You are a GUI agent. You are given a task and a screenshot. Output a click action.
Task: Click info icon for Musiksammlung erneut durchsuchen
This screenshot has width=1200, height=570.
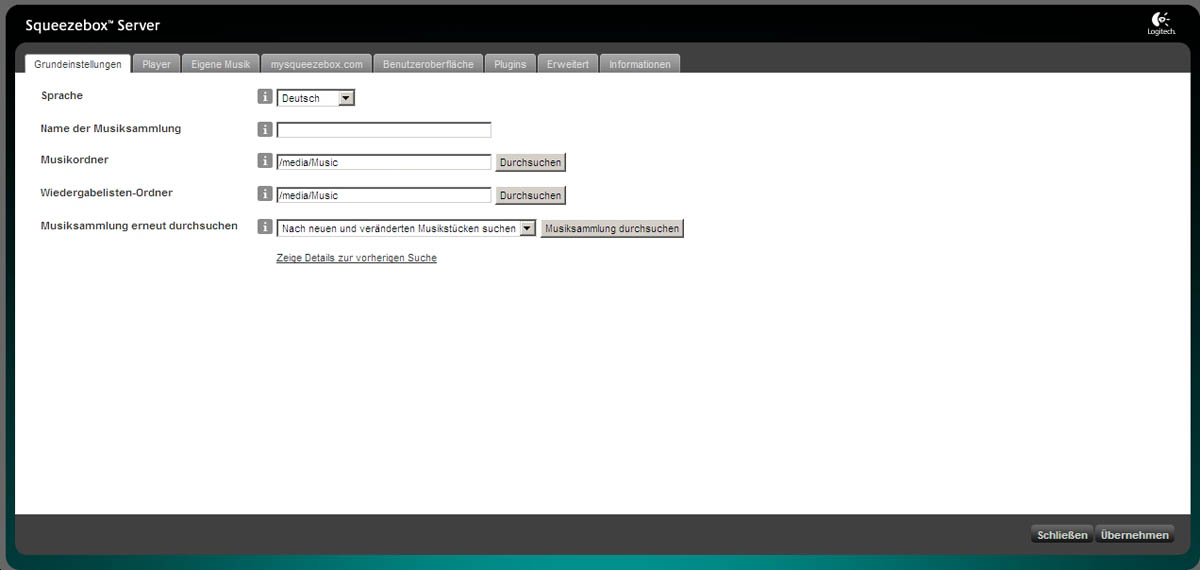265,227
